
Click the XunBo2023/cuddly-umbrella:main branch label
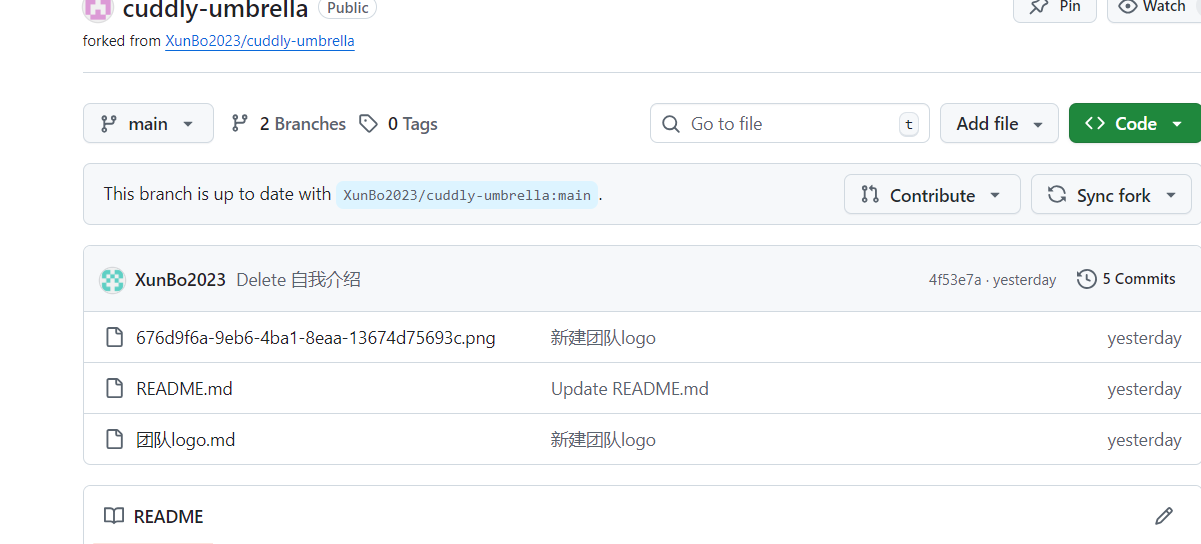[x=467, y=195]
